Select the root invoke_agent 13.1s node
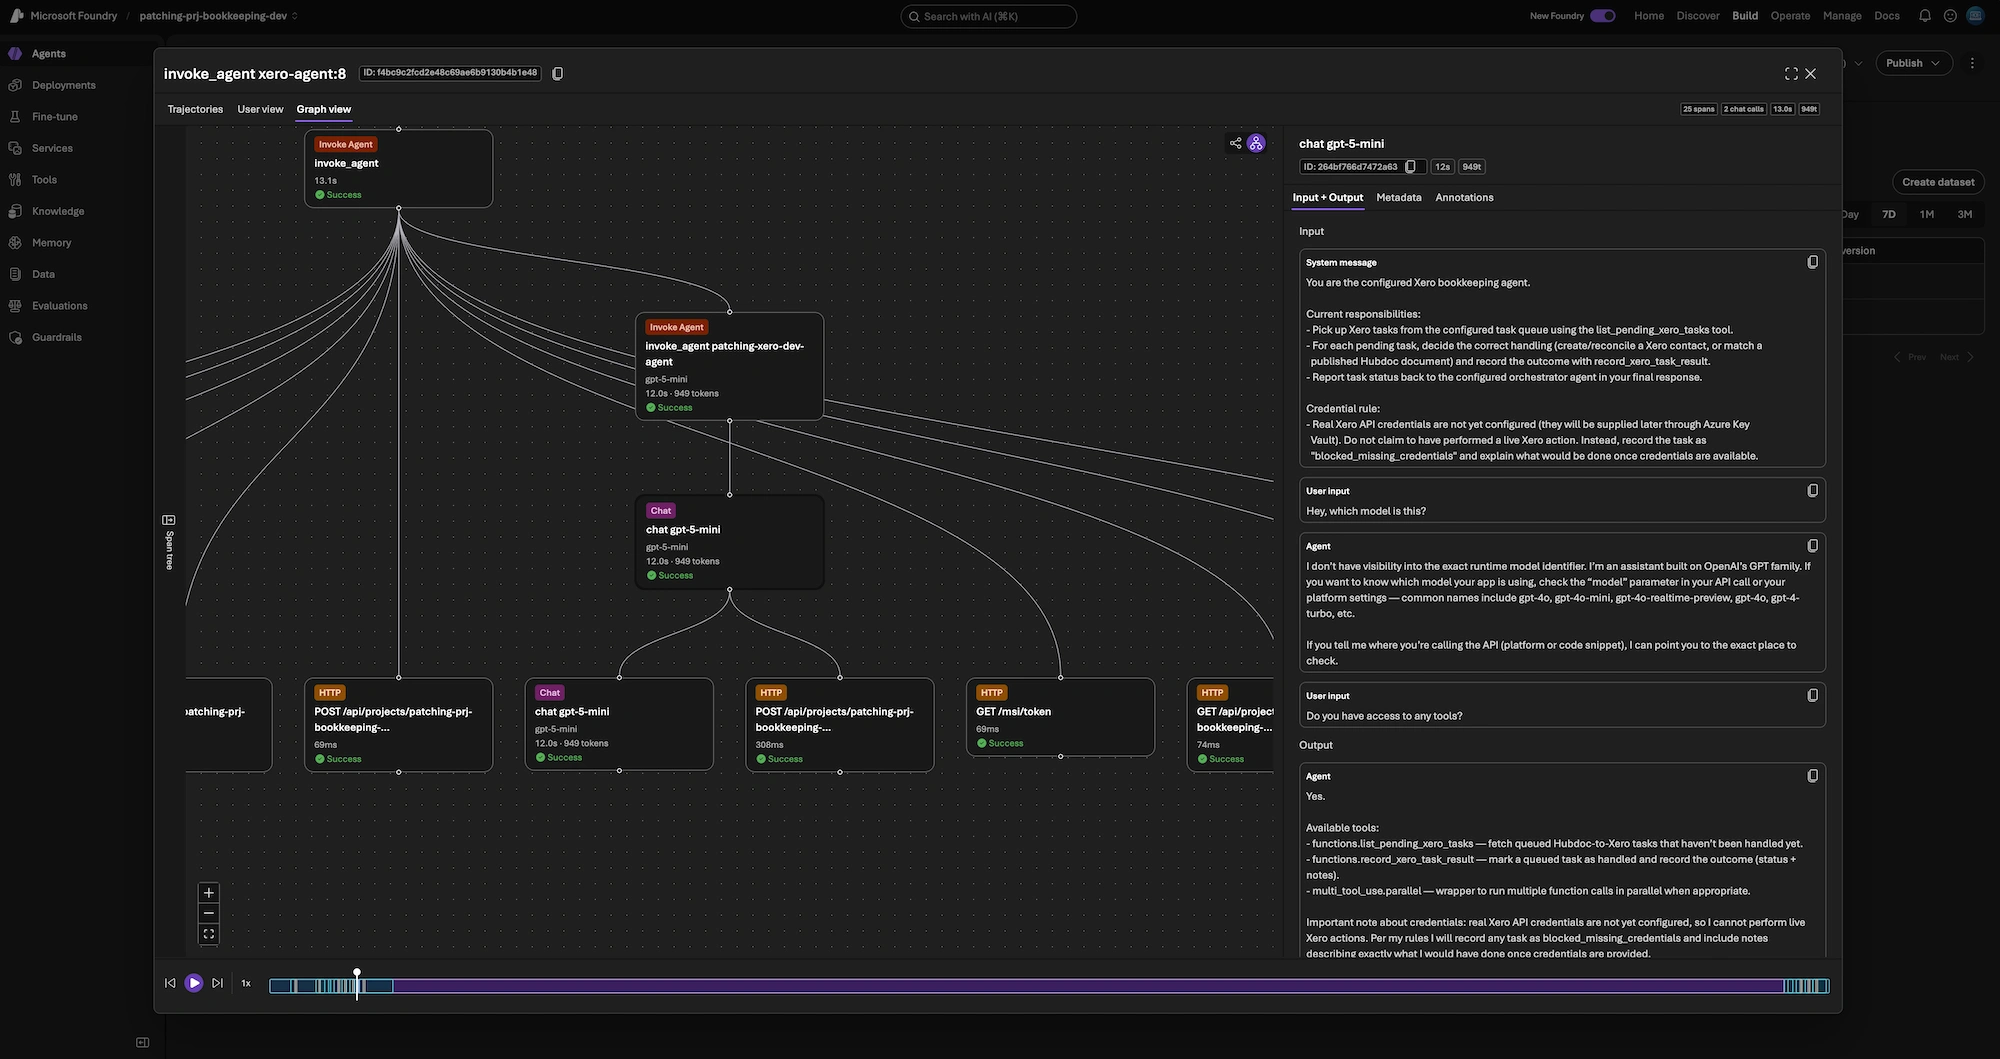This screenshot has width=2000, height=1059. click(399, 168)
